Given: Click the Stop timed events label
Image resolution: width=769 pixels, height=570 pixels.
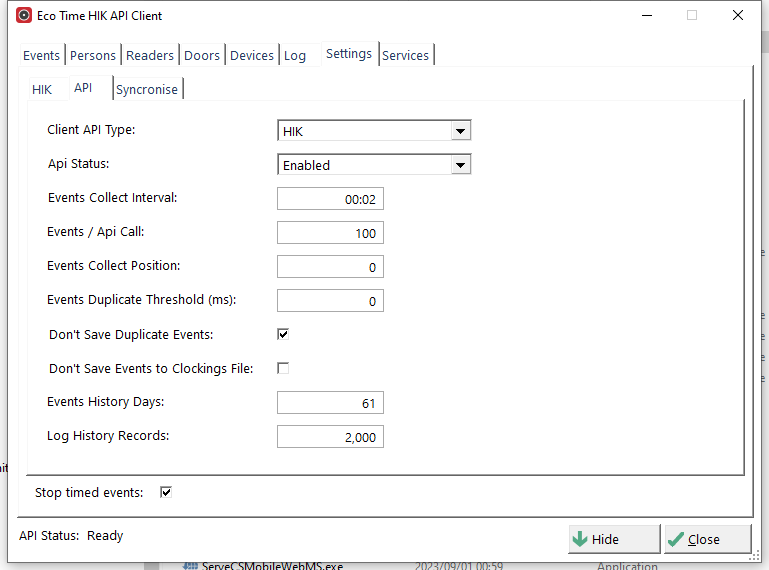Looking at the screenshot, I should coord(89,492).
